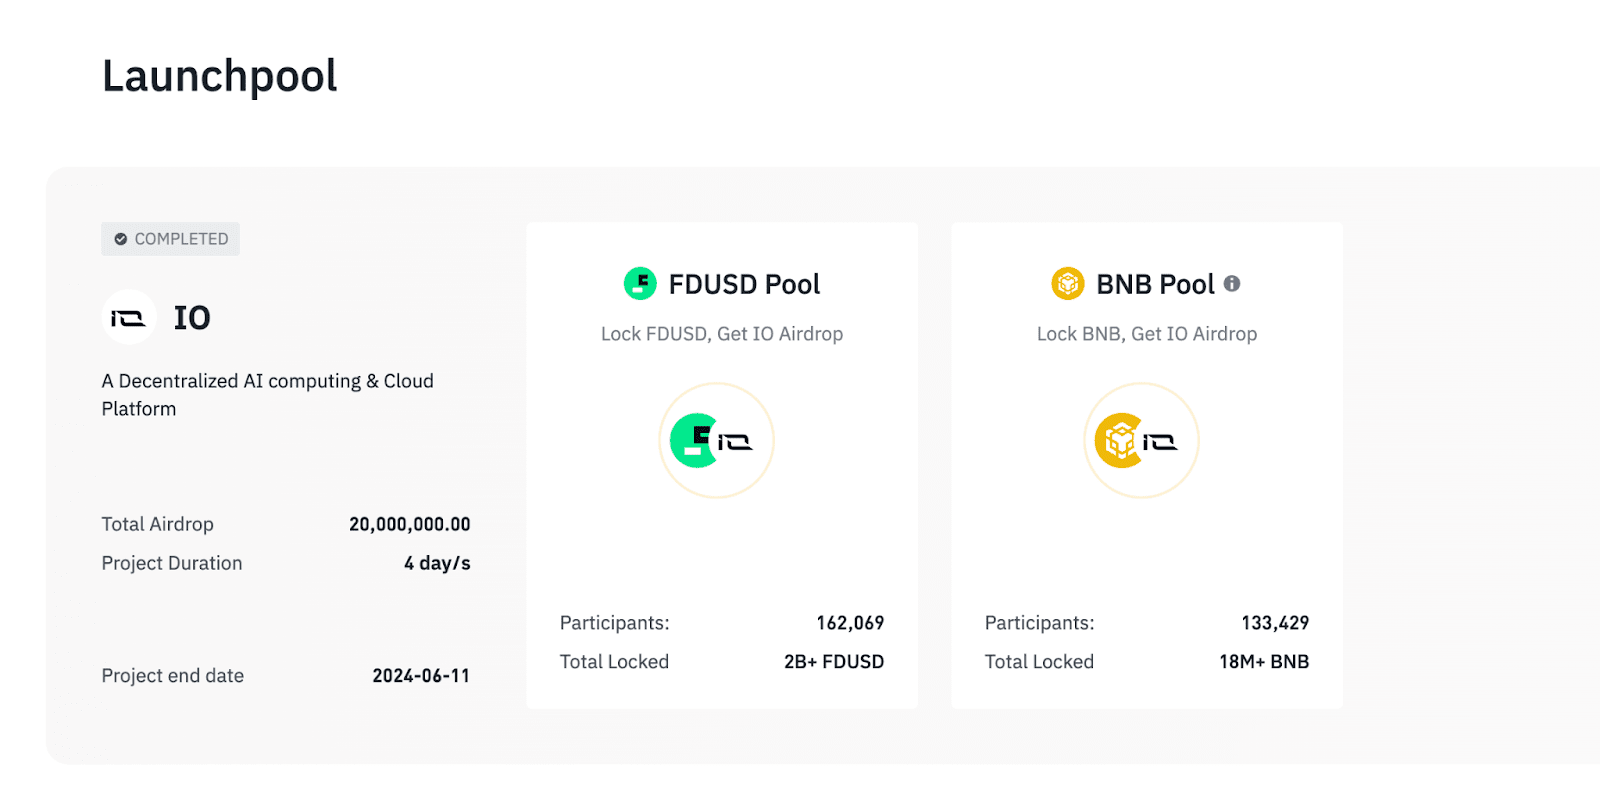Screen dimensions: 1600x791
Task: Click the 18M+ BNB total locked value
Action: (x=1263, y=662)
